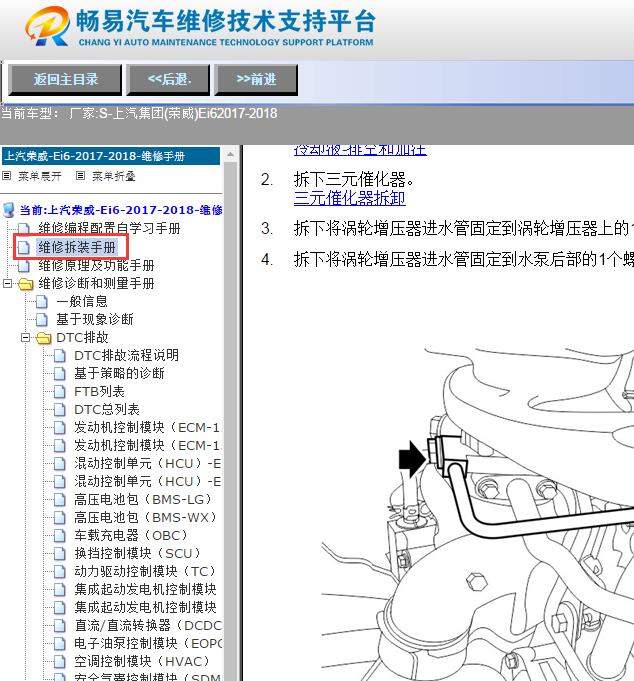
Task: Open DTC总列表 entry
Action: [107, 409]
